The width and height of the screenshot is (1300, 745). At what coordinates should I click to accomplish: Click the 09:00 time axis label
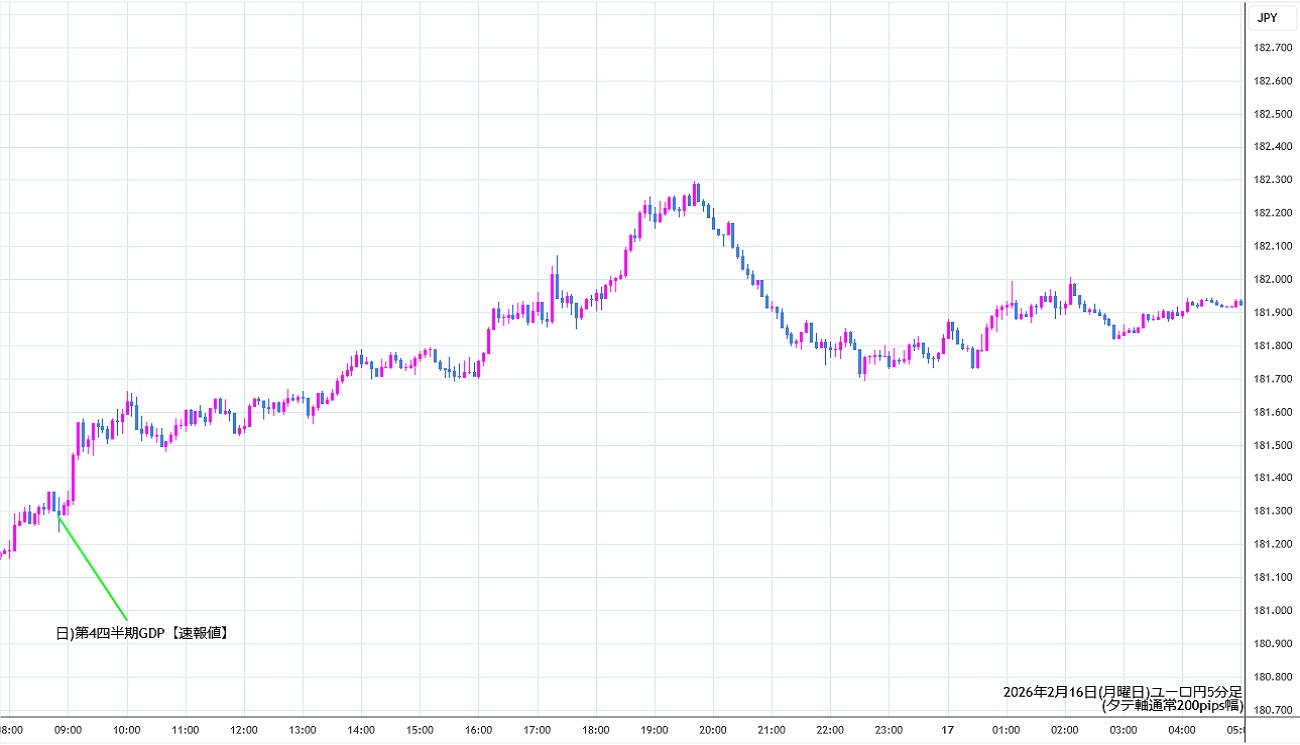click(68, 730)
